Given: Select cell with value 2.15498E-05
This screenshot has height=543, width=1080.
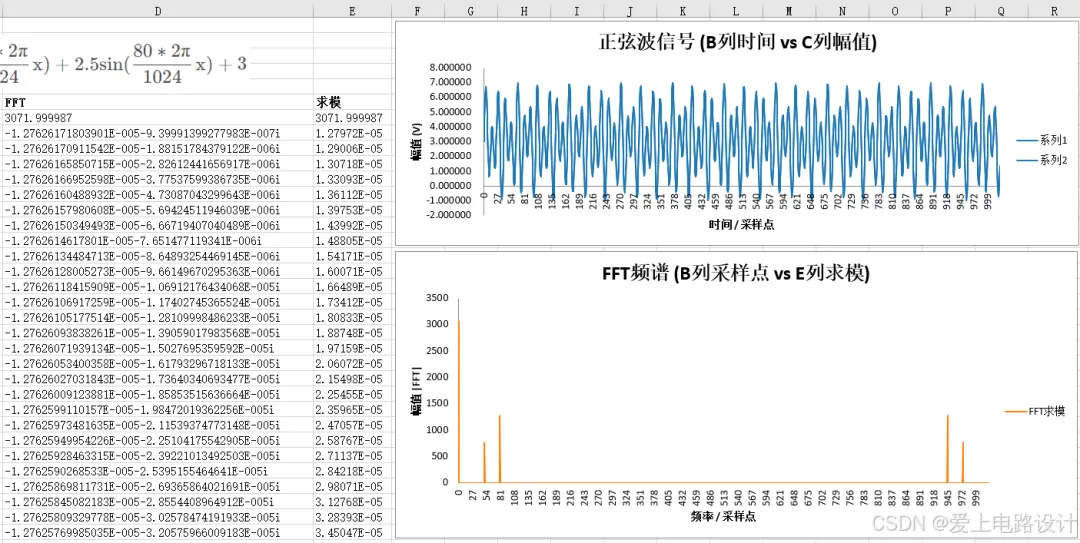Looking at the screenshot, I should click(353, 379).
